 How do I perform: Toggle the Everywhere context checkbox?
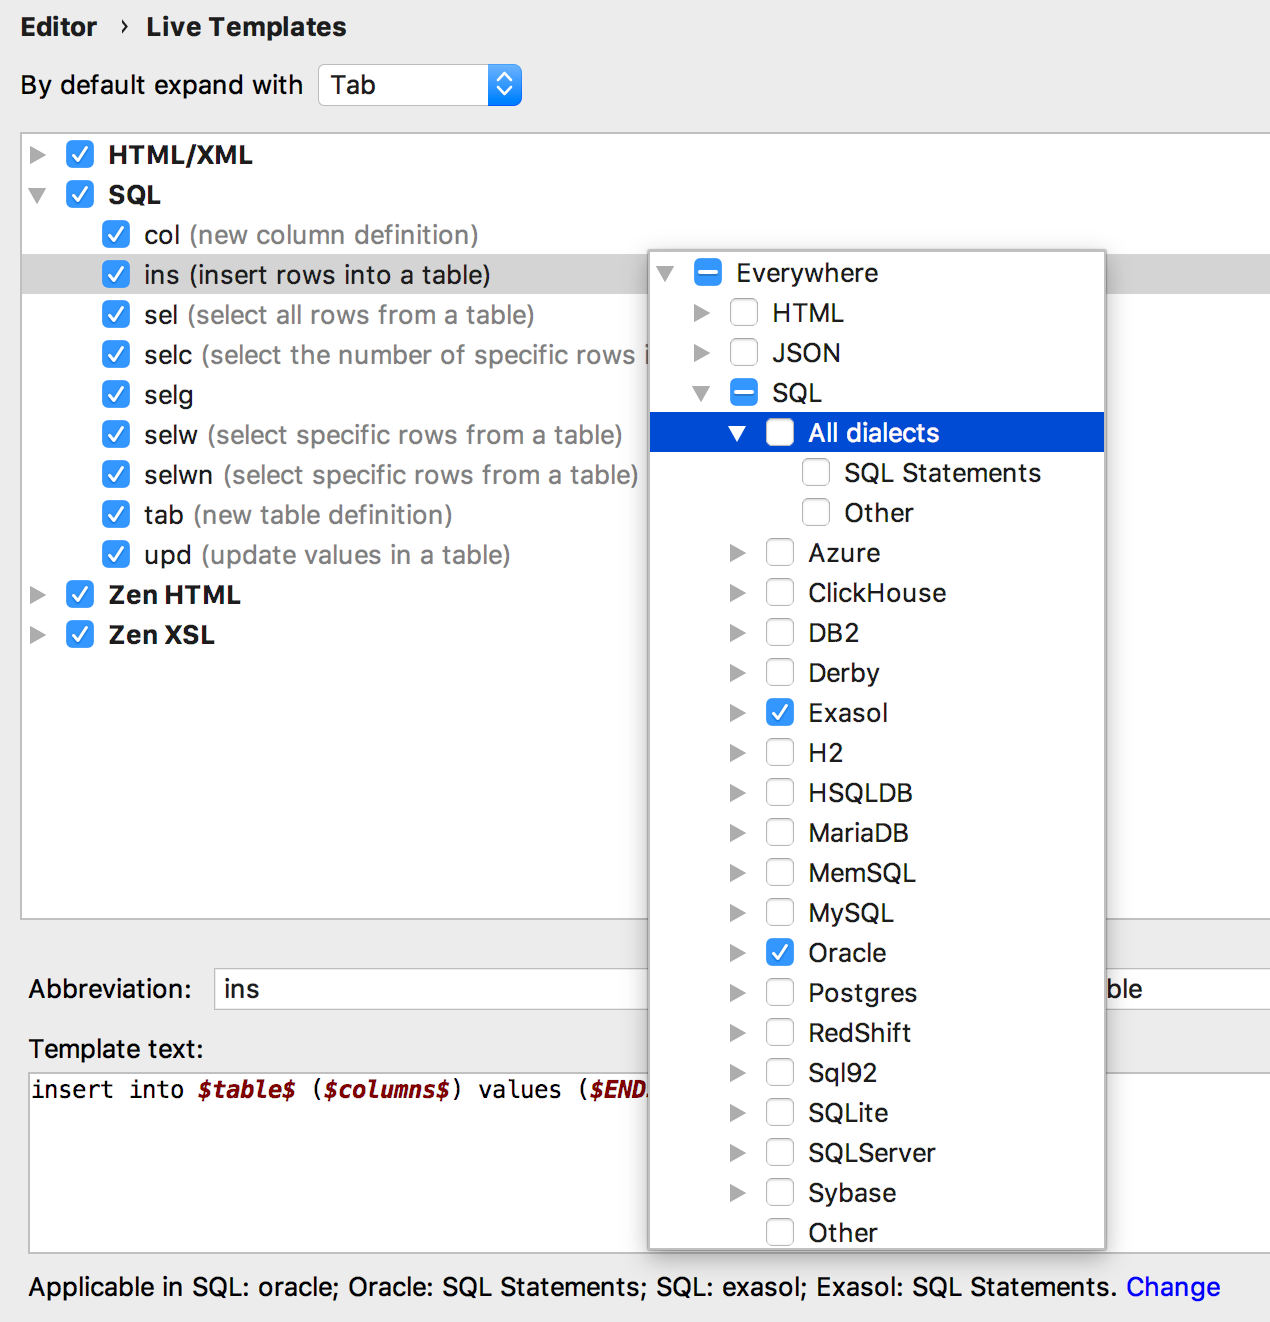tap(708, 273)
